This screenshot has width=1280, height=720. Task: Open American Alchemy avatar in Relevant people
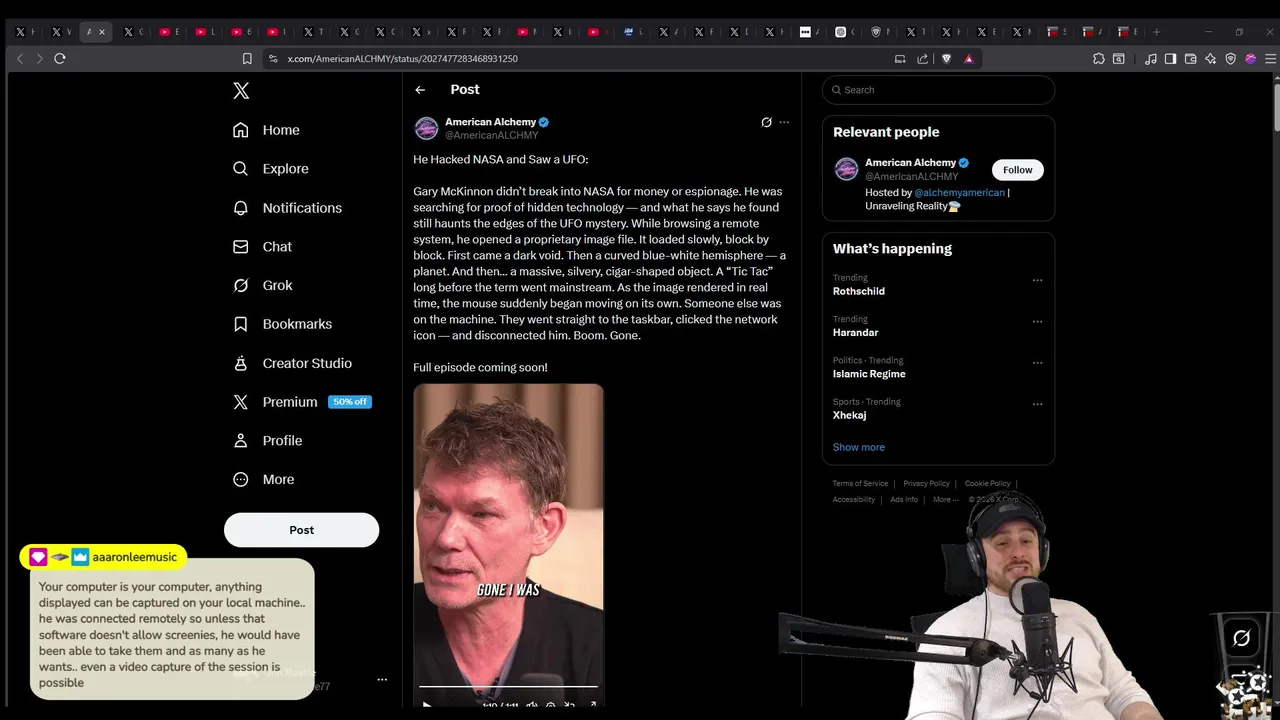tap(847, 169)
